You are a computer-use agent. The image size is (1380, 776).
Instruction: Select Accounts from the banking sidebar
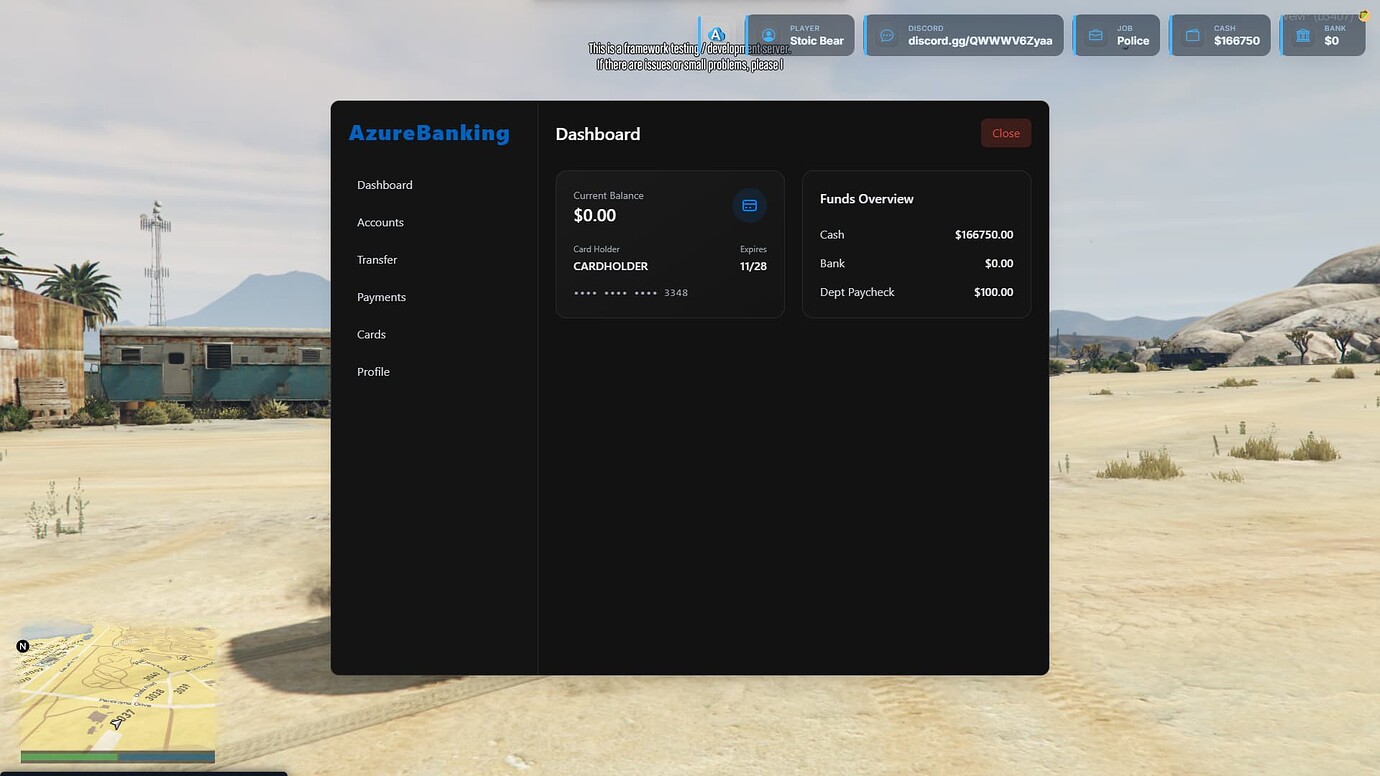[x=380, y=222]
